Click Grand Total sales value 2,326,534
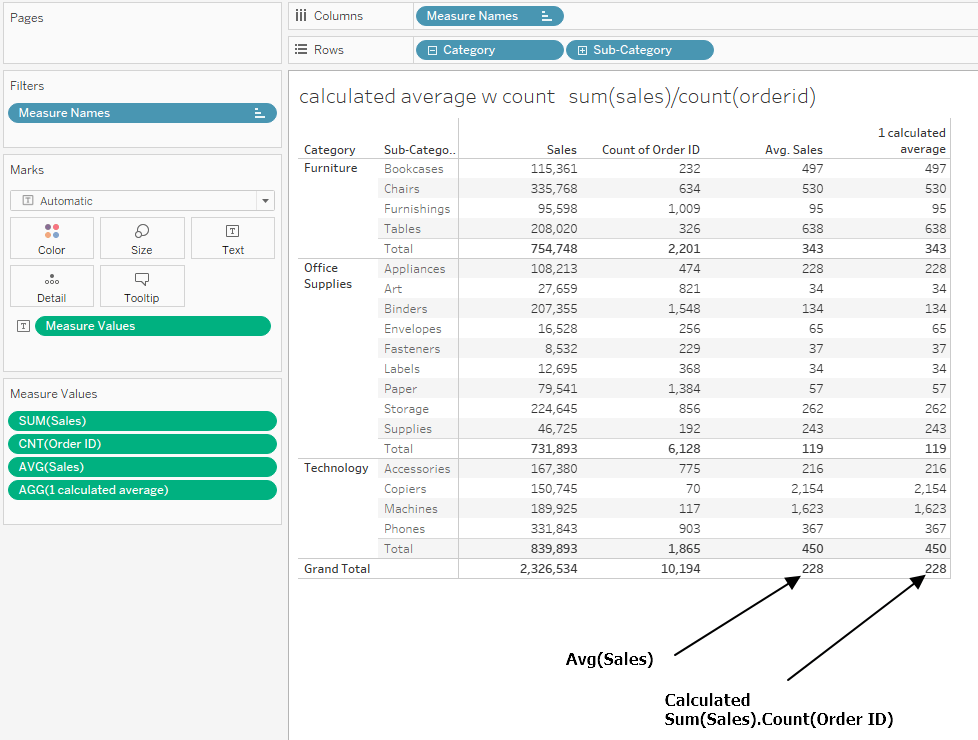This screenshot has width=978, height=740. point(548,568)
